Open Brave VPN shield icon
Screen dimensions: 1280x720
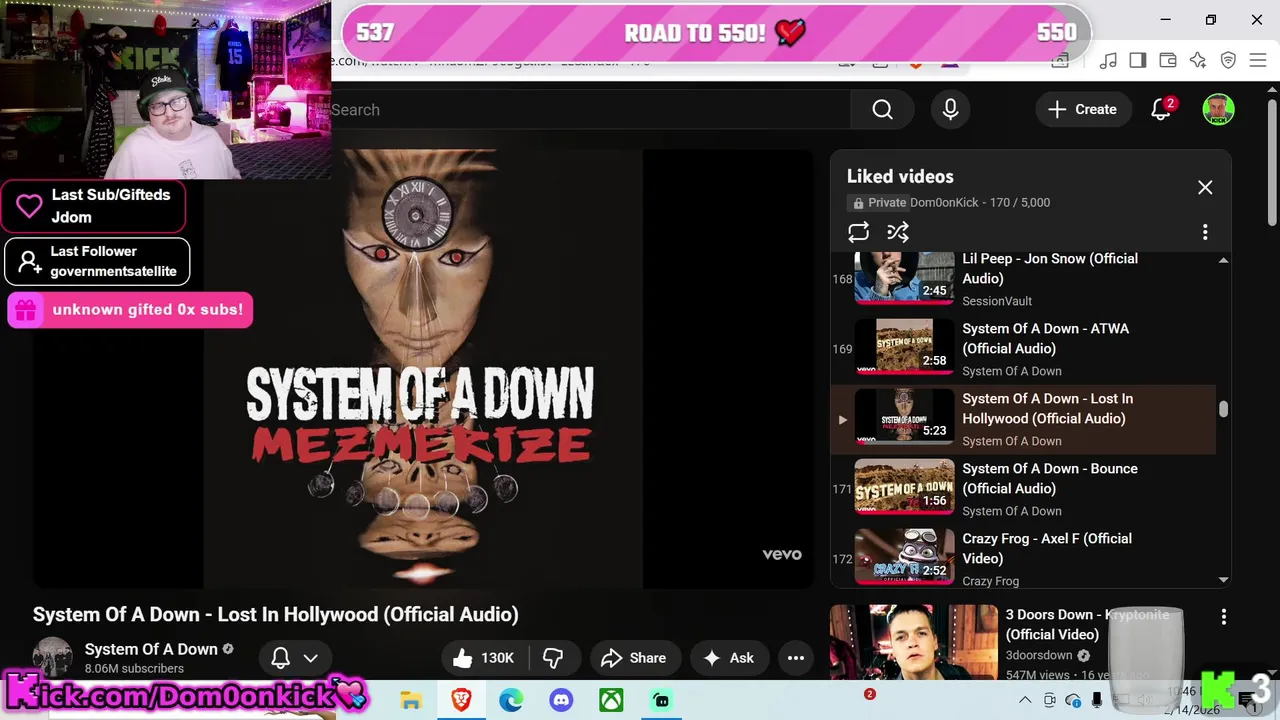point(1228,61)
